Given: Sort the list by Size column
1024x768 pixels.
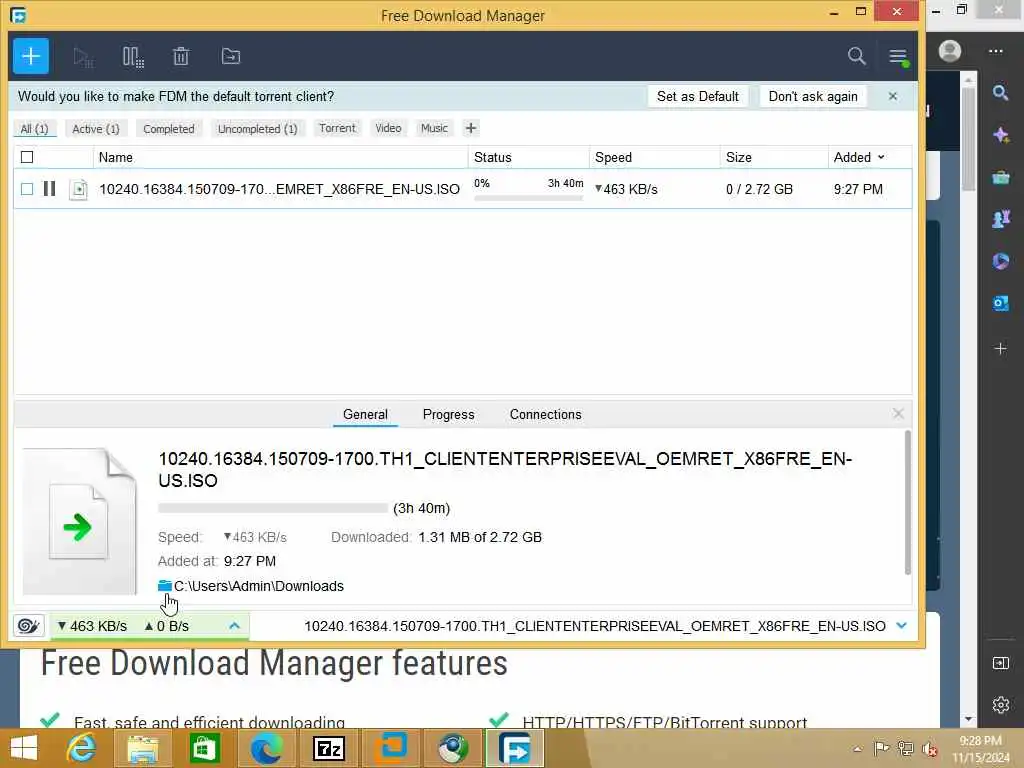Looking at the screenshot, I should 739,157.
